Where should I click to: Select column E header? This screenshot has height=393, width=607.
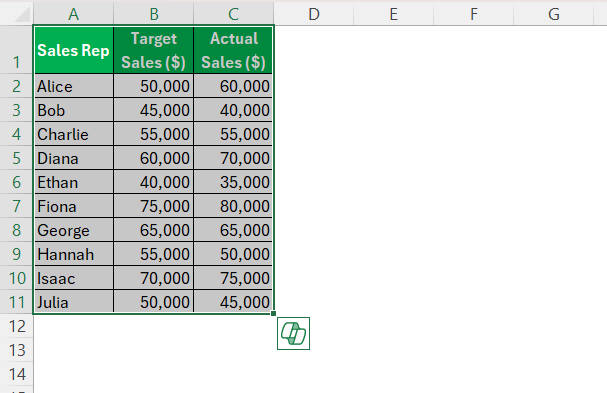point(394,14)
